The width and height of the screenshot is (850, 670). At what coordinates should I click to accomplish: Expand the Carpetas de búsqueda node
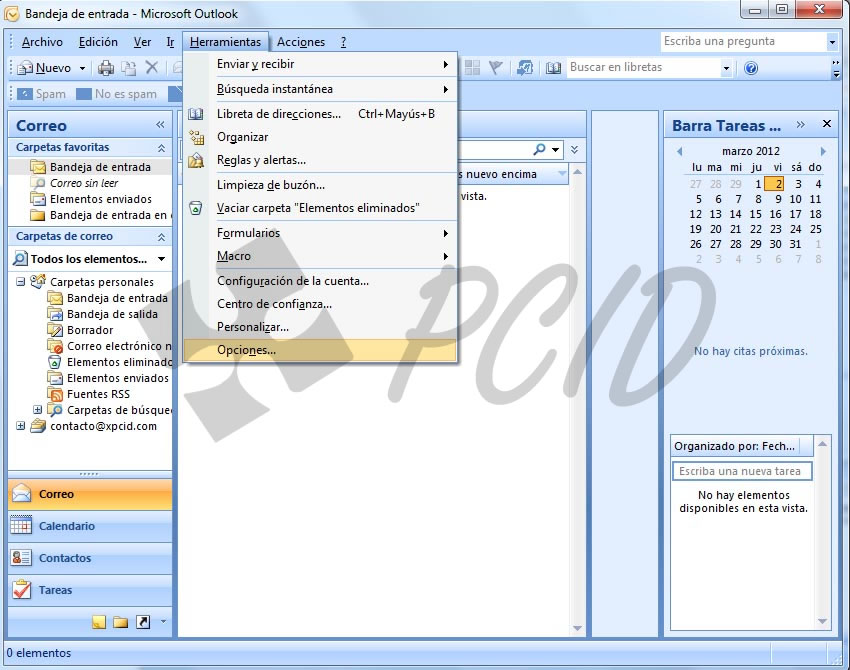(37, 410)
